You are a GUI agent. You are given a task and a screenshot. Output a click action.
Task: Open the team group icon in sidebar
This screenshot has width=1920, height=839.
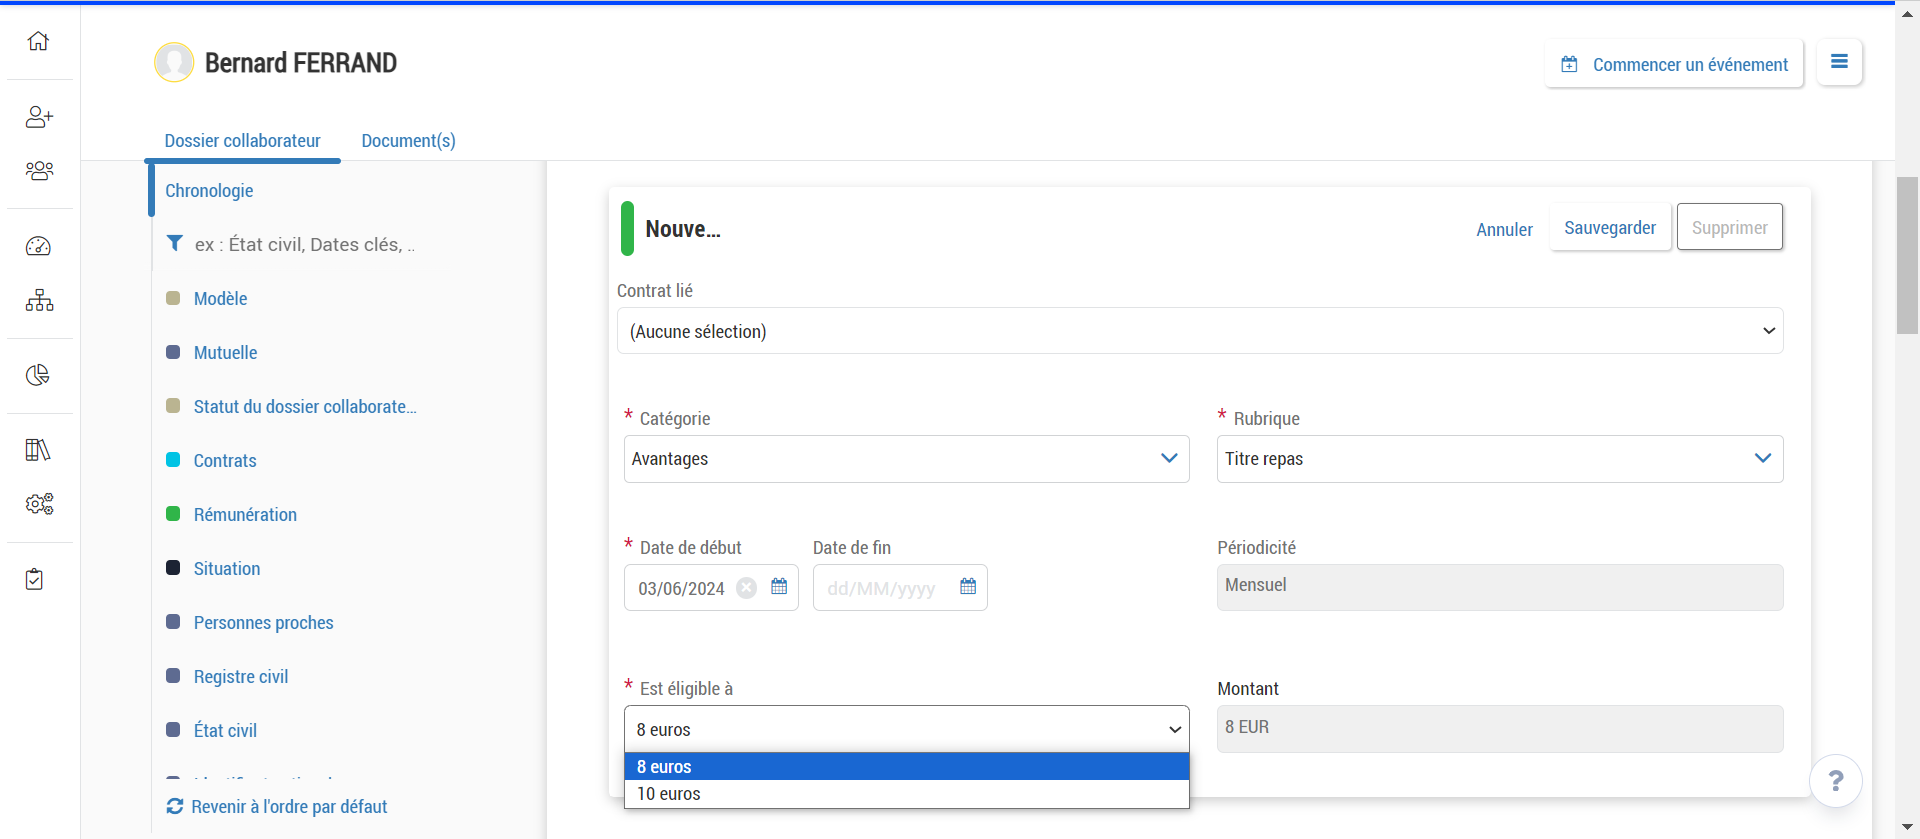[39, 171]
